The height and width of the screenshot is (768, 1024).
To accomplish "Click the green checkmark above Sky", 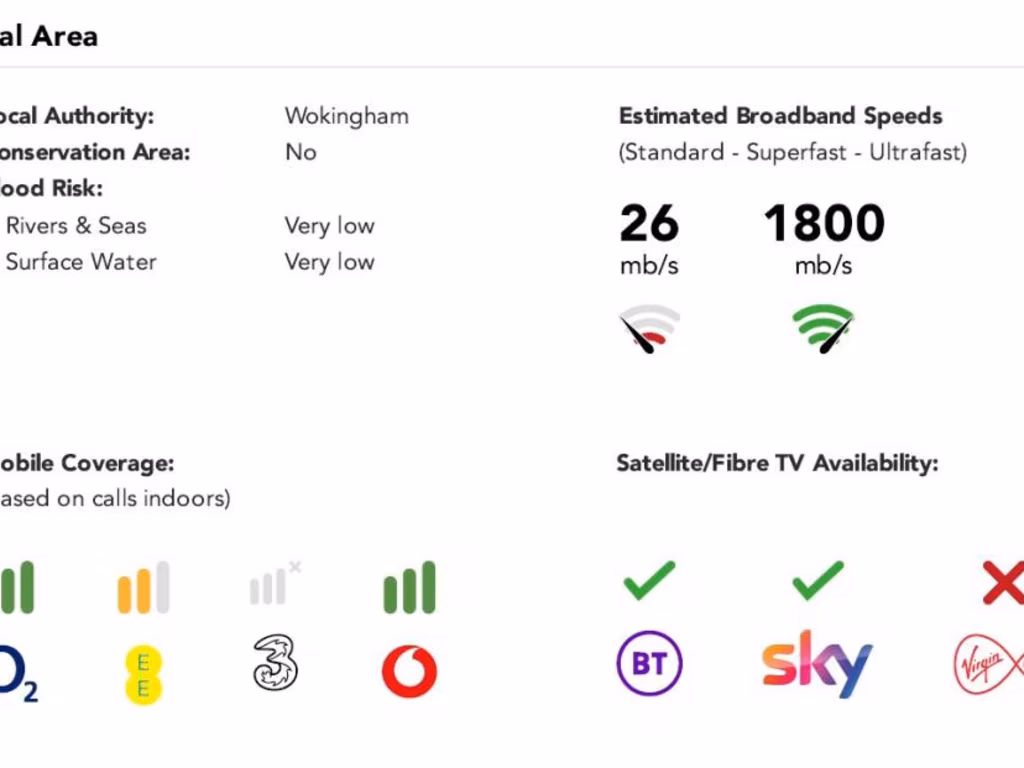I will click(817, 581).
